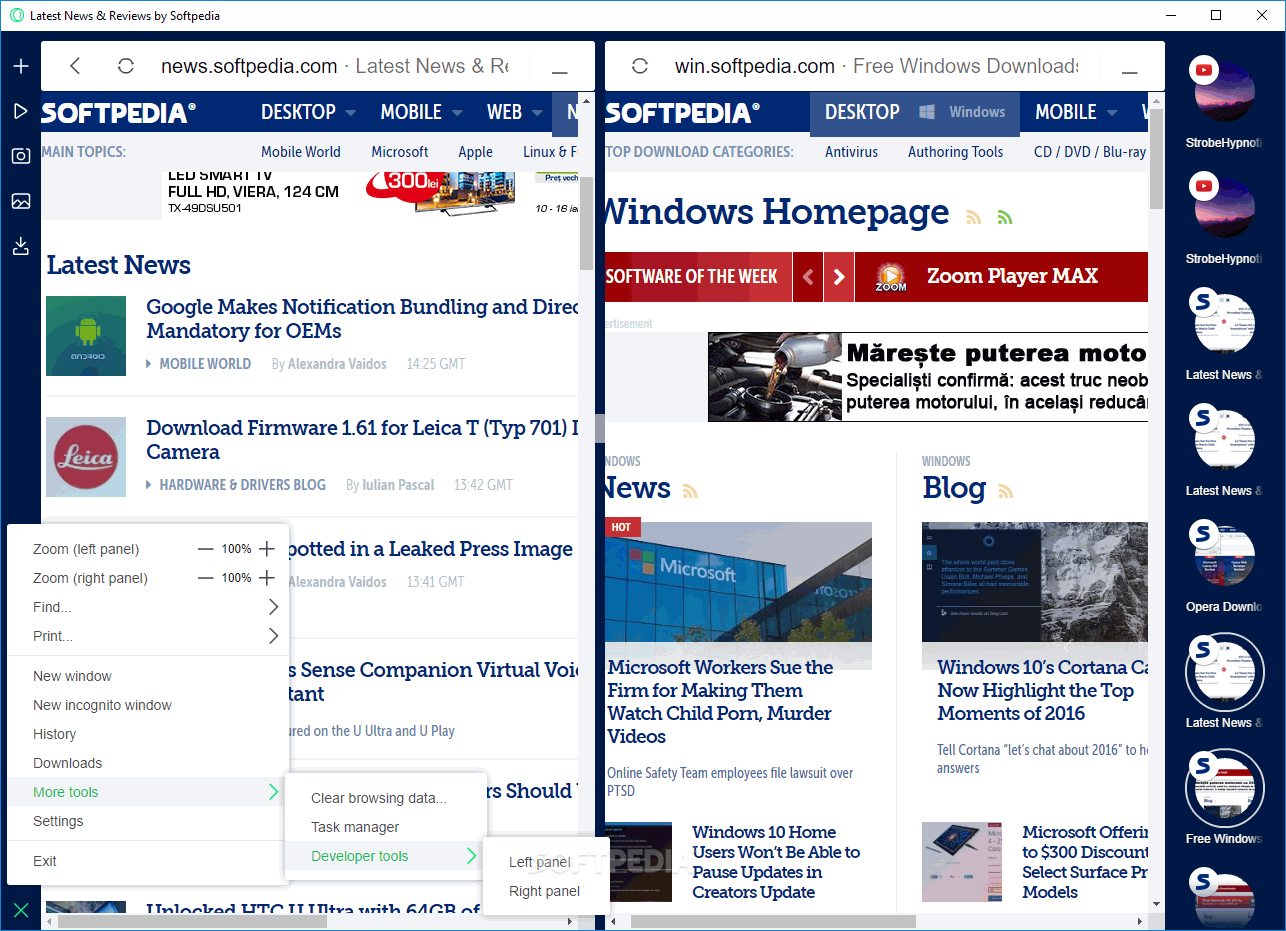Image resolution: width=1286 pixels, height=931 pixels.
Task: Open the Antivirus download category
Action: point(852,152)
